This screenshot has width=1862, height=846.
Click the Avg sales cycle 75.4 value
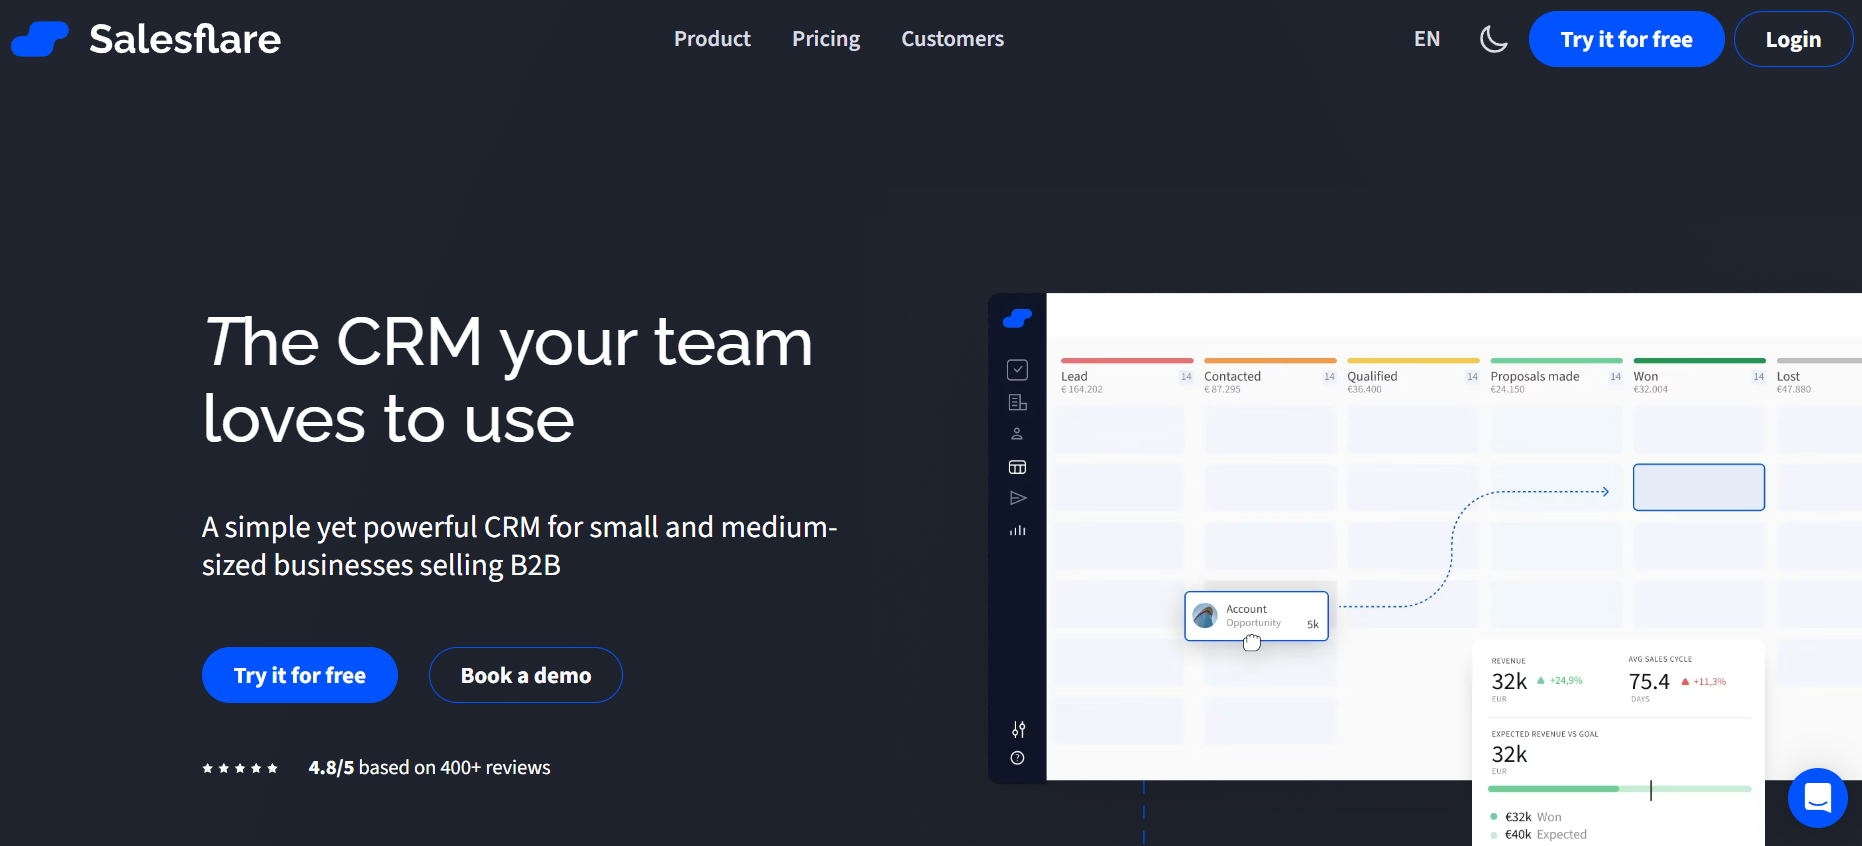point(1649,682)
